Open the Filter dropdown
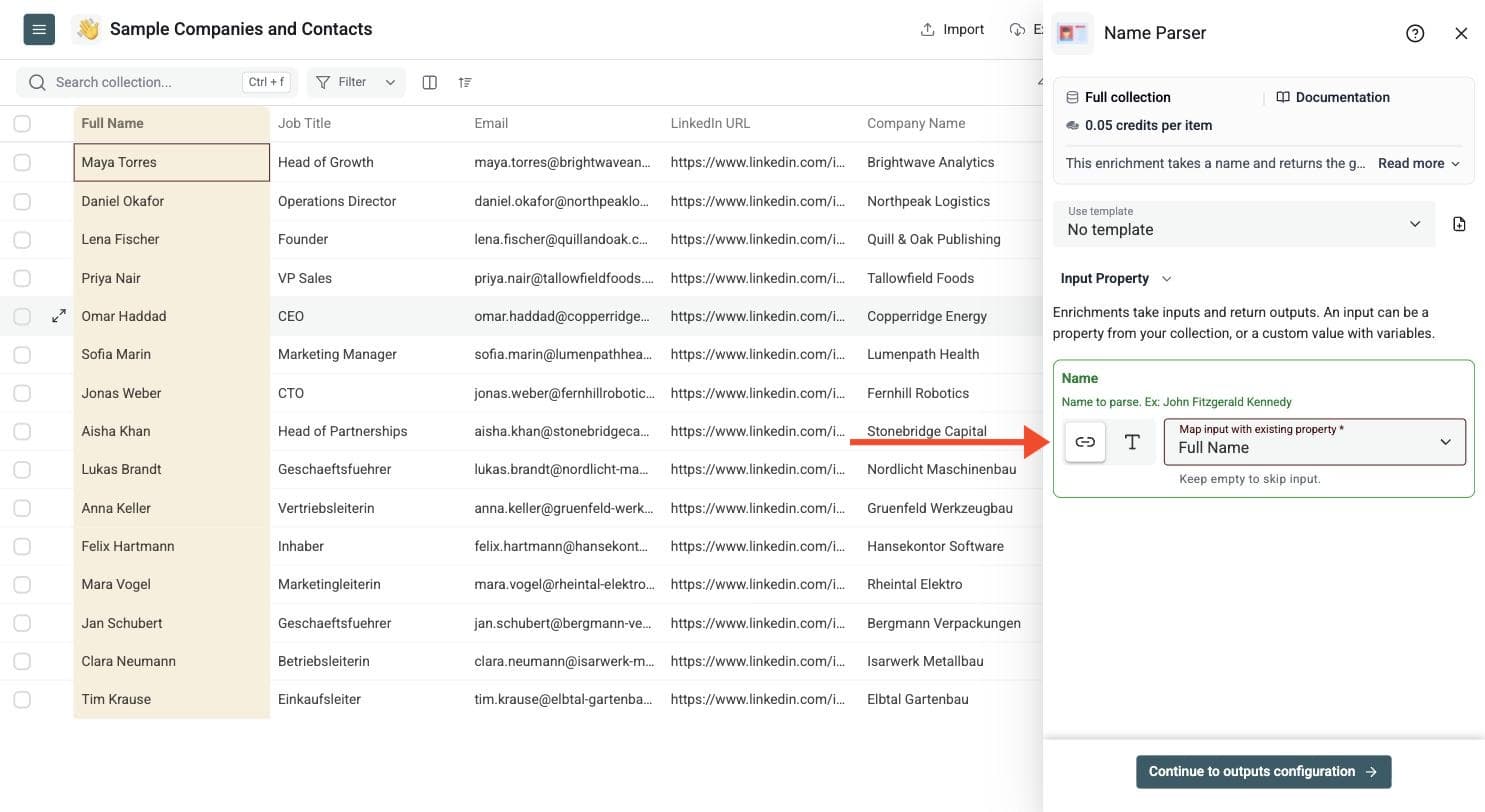 (x=356, y=82)
